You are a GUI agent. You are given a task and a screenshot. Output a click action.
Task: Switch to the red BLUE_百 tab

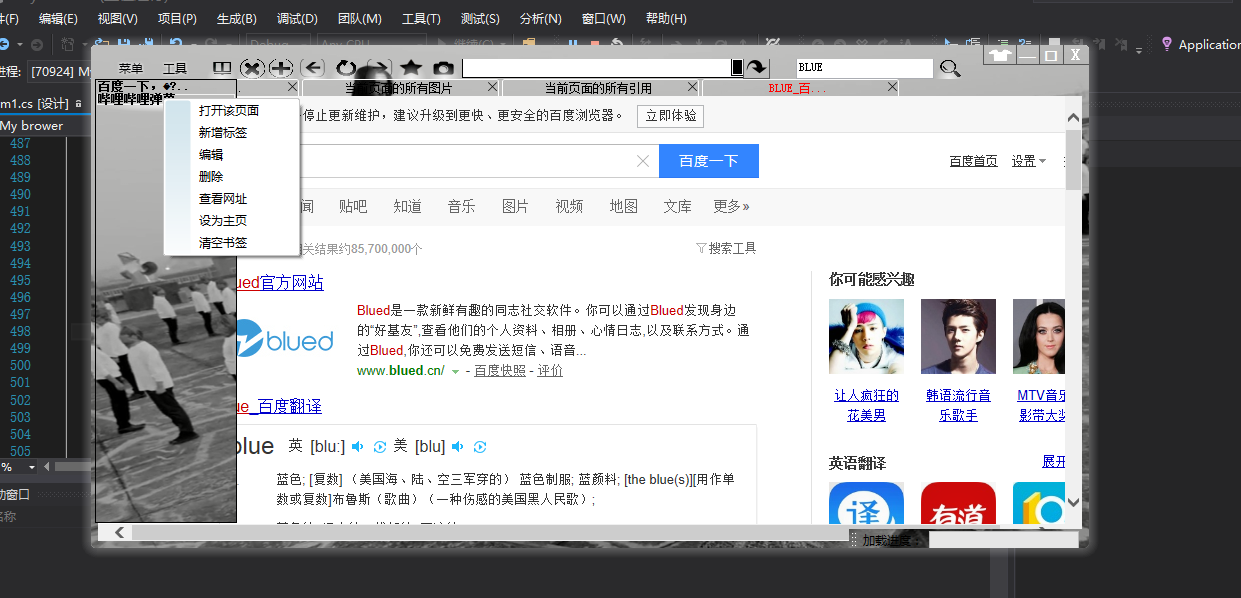point(800,89)
